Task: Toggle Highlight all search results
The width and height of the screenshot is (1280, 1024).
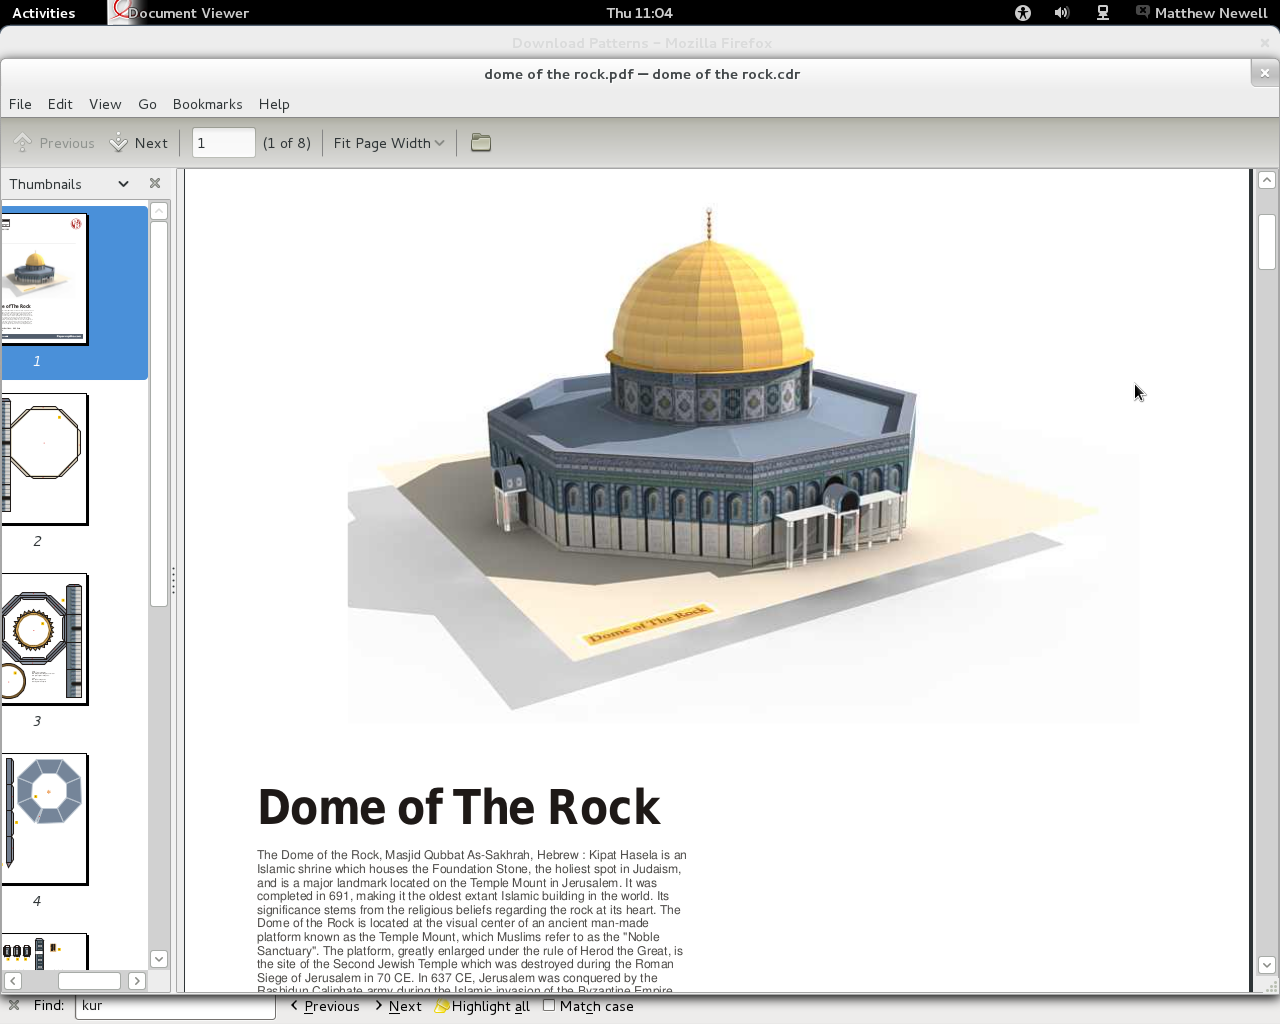Action: pos(482,1006)
